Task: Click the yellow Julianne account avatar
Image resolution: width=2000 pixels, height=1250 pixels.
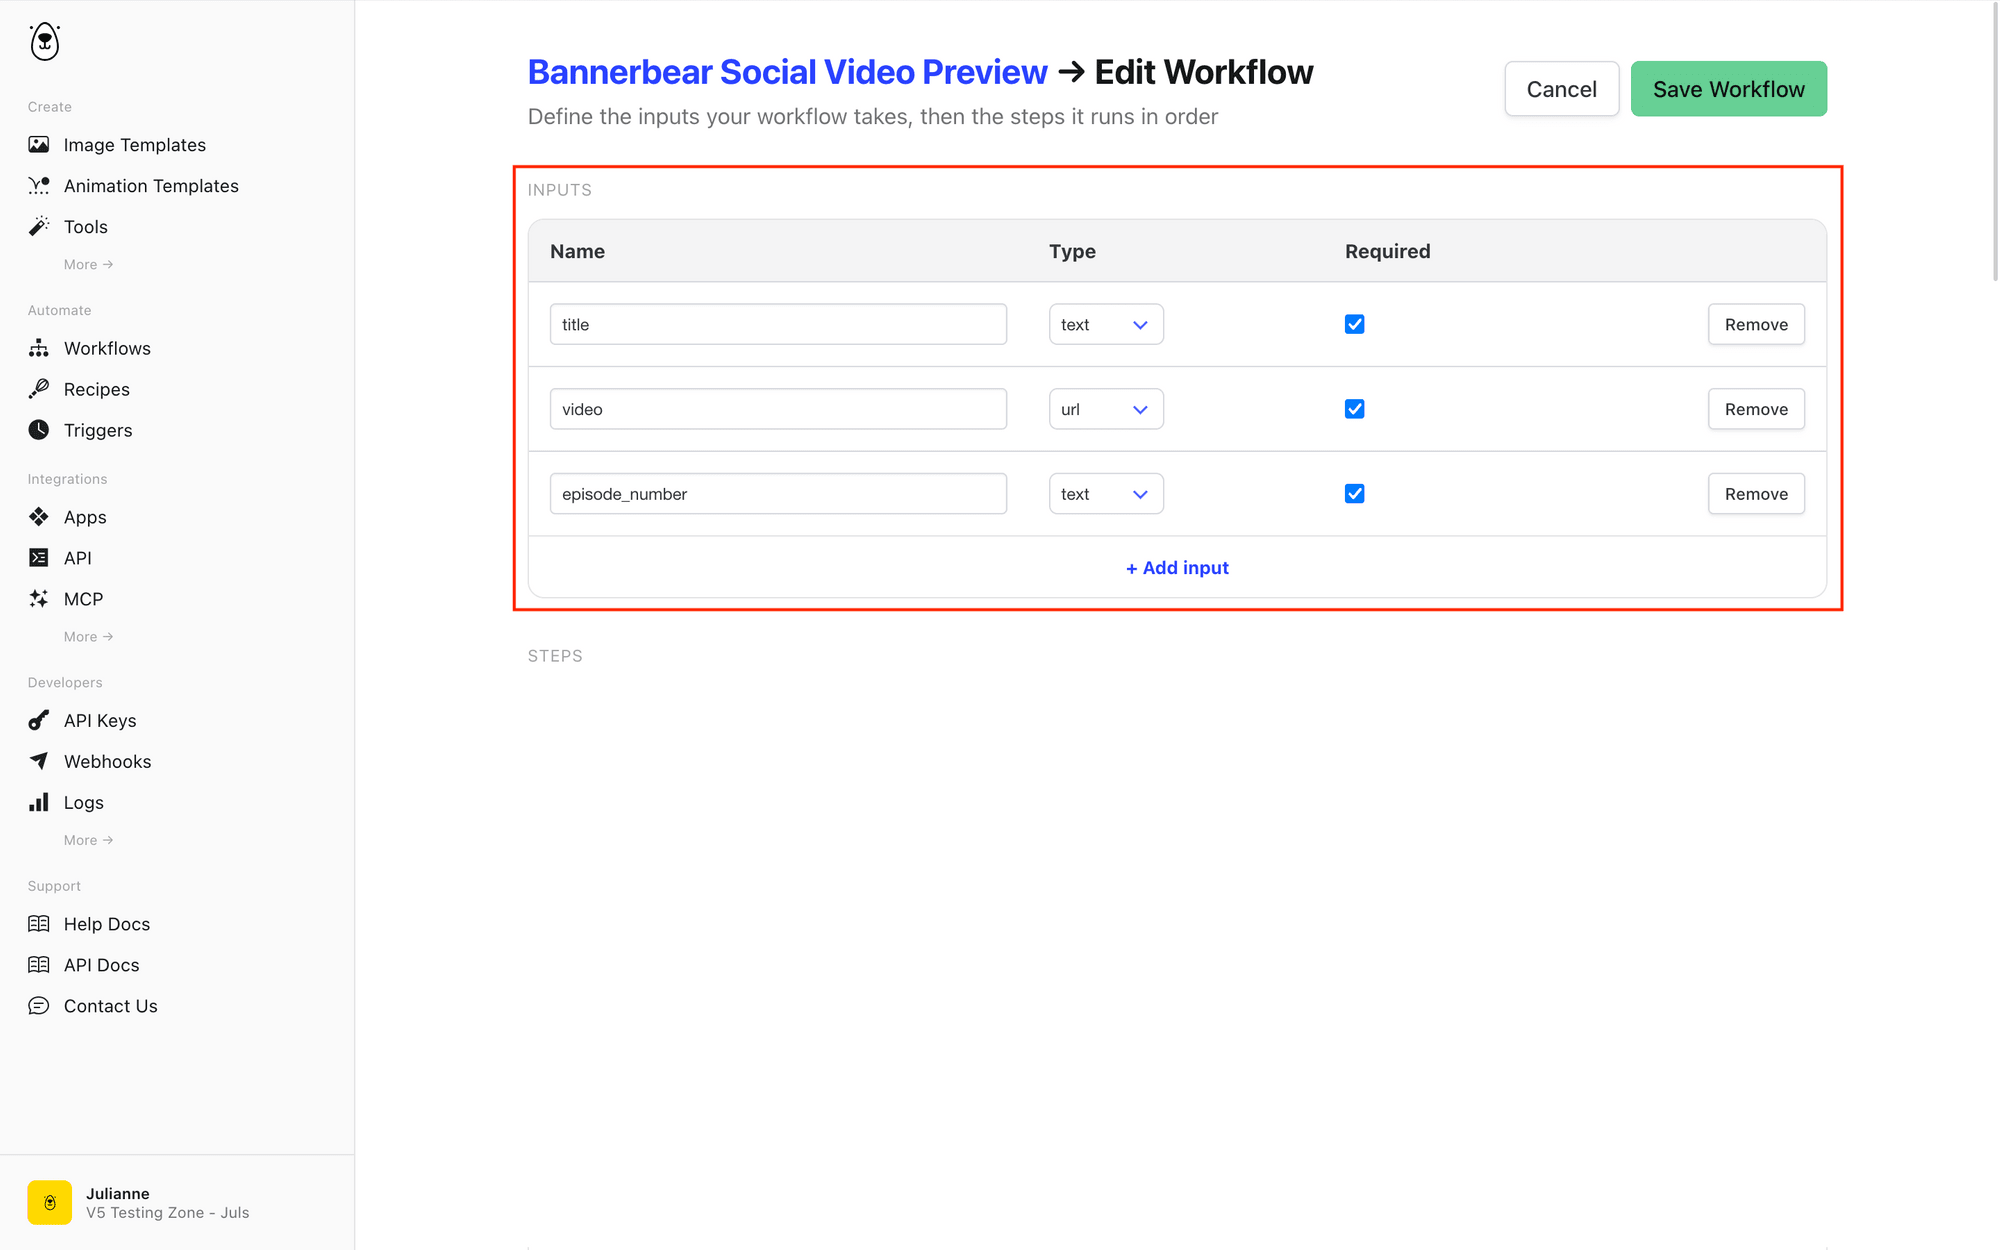Action: [50, 1202]
